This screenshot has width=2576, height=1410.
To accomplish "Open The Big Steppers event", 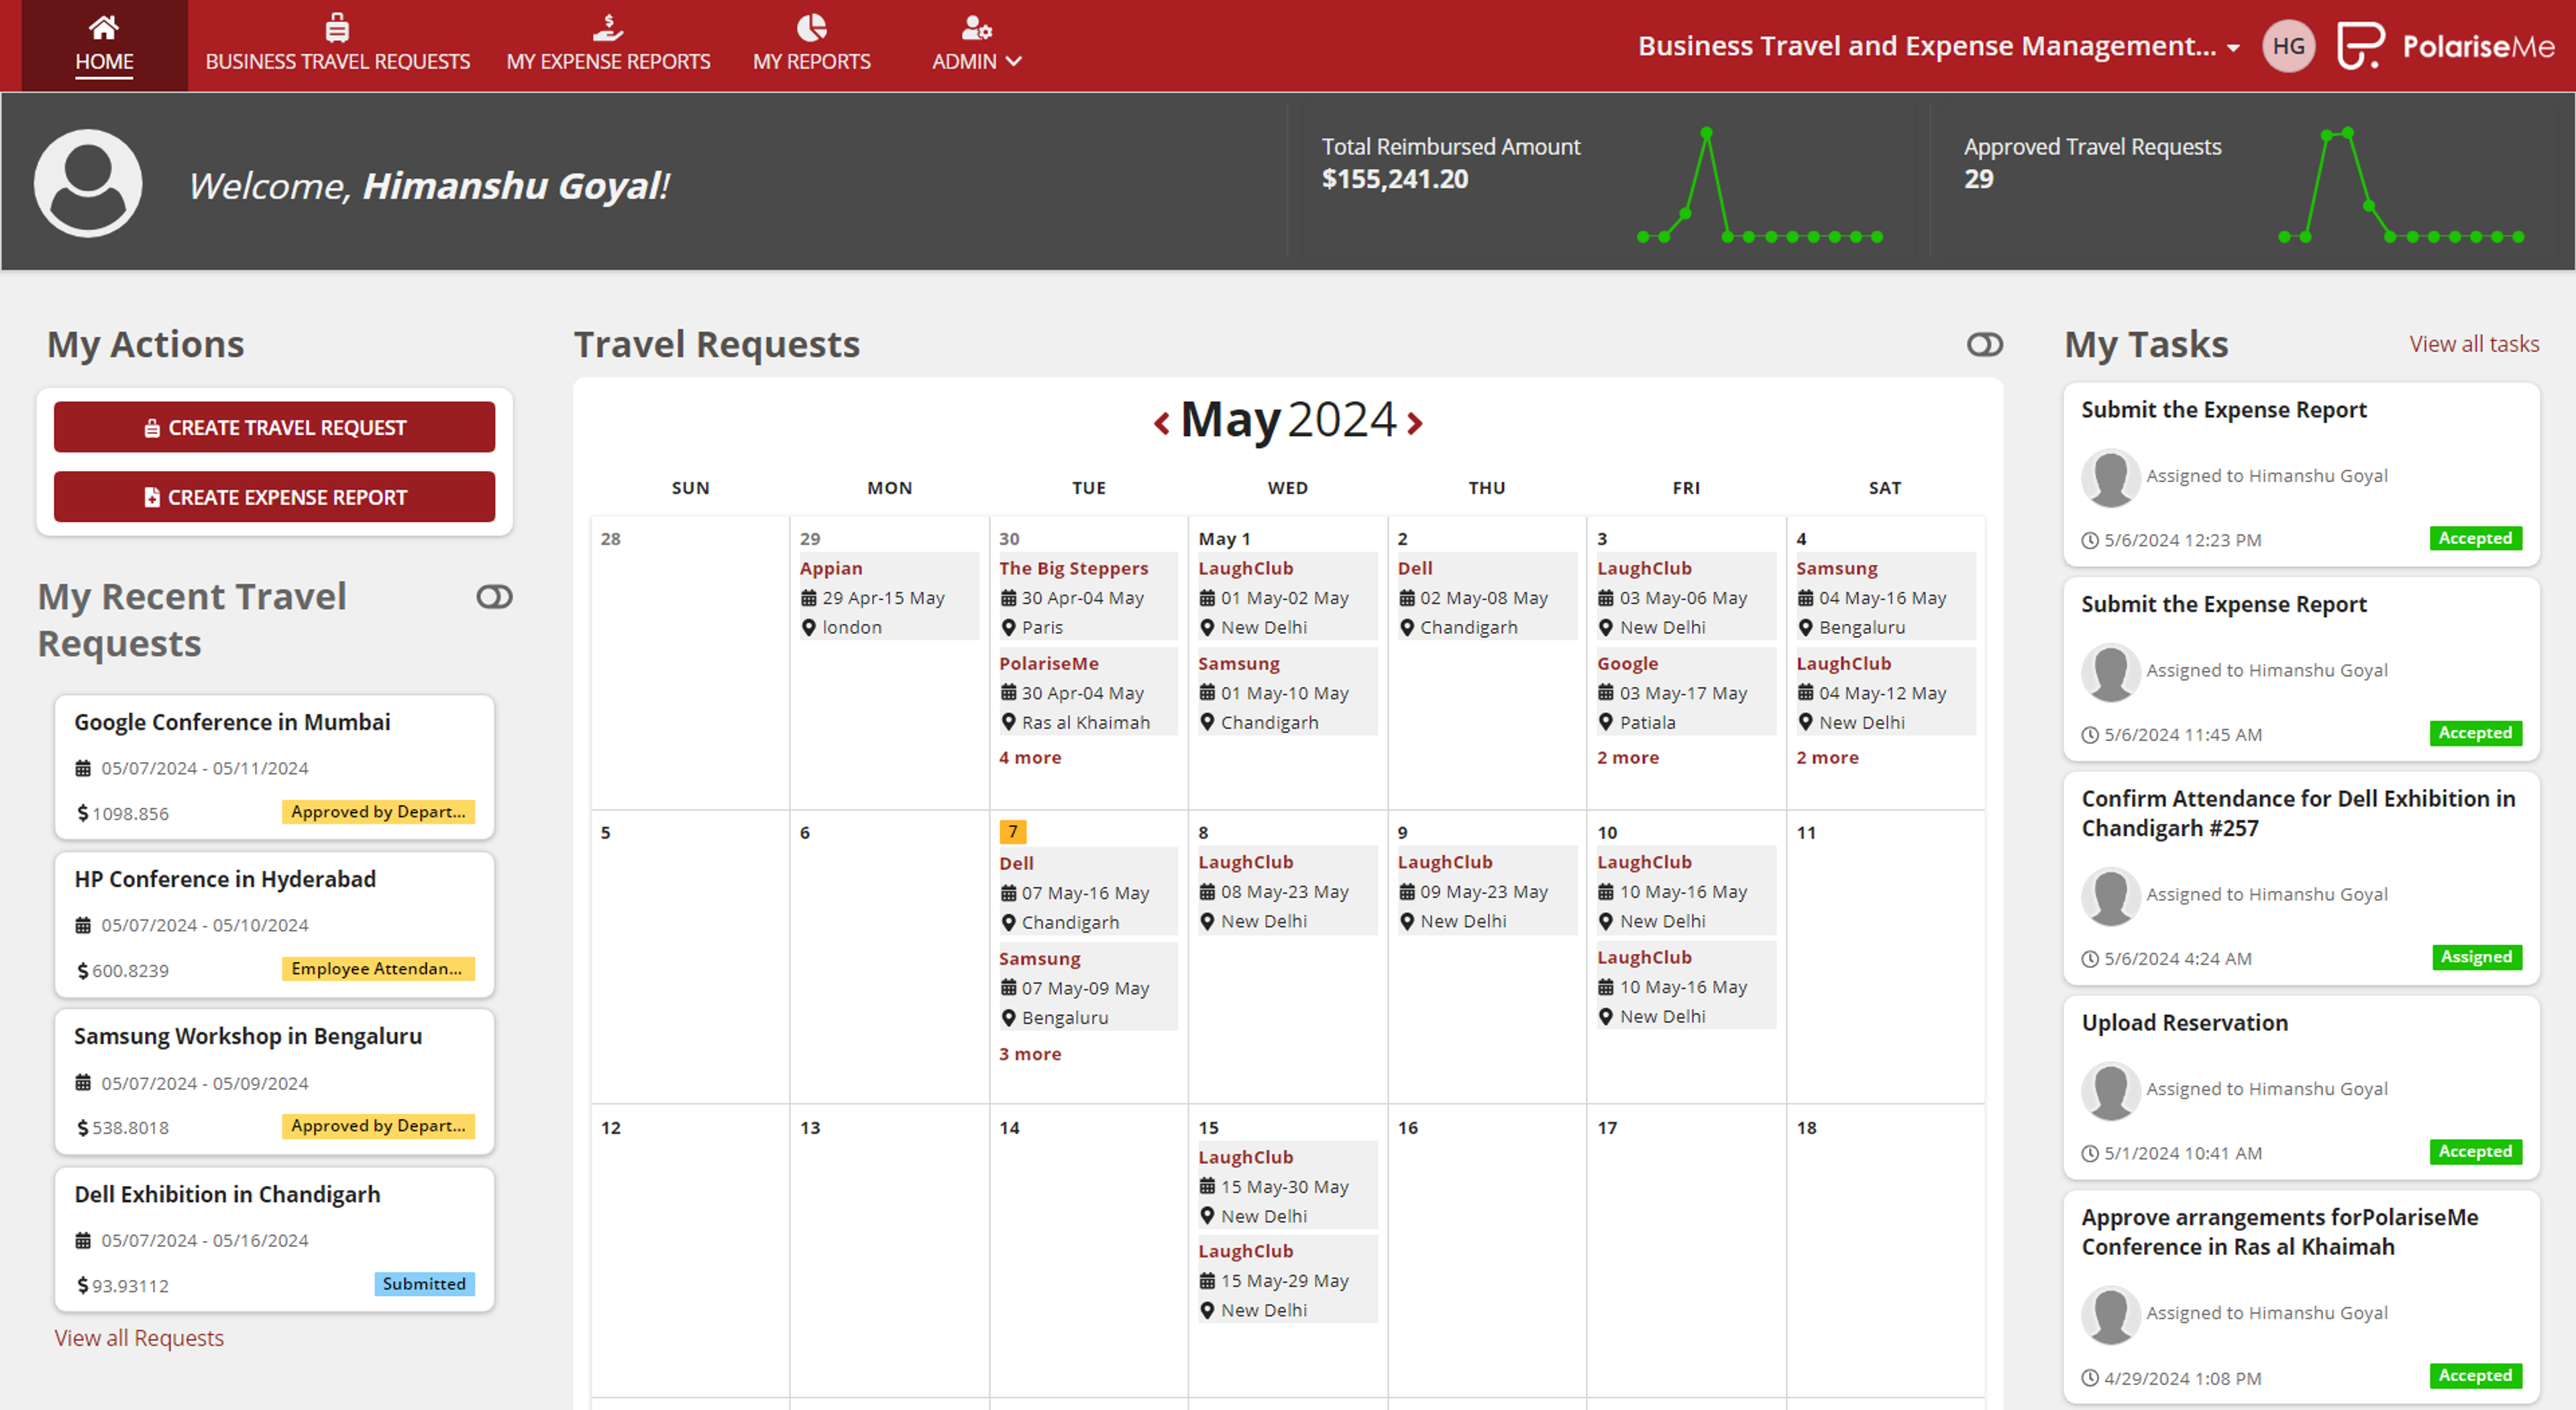I will click(x=1087, y=596).
